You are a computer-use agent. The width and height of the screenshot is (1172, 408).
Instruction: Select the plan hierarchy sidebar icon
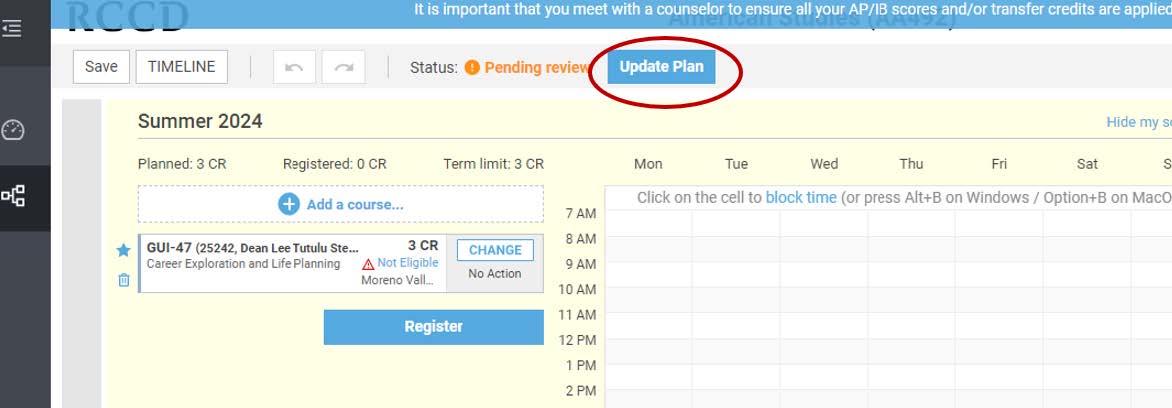click(13, 197)
